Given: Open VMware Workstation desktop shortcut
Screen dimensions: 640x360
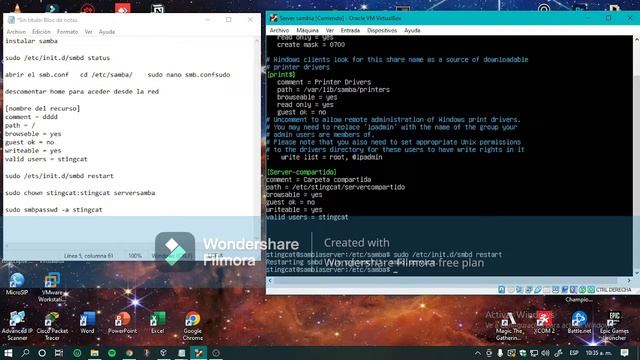Looking at the screenshot, I should pyautogui.click(x=52, y=287).
